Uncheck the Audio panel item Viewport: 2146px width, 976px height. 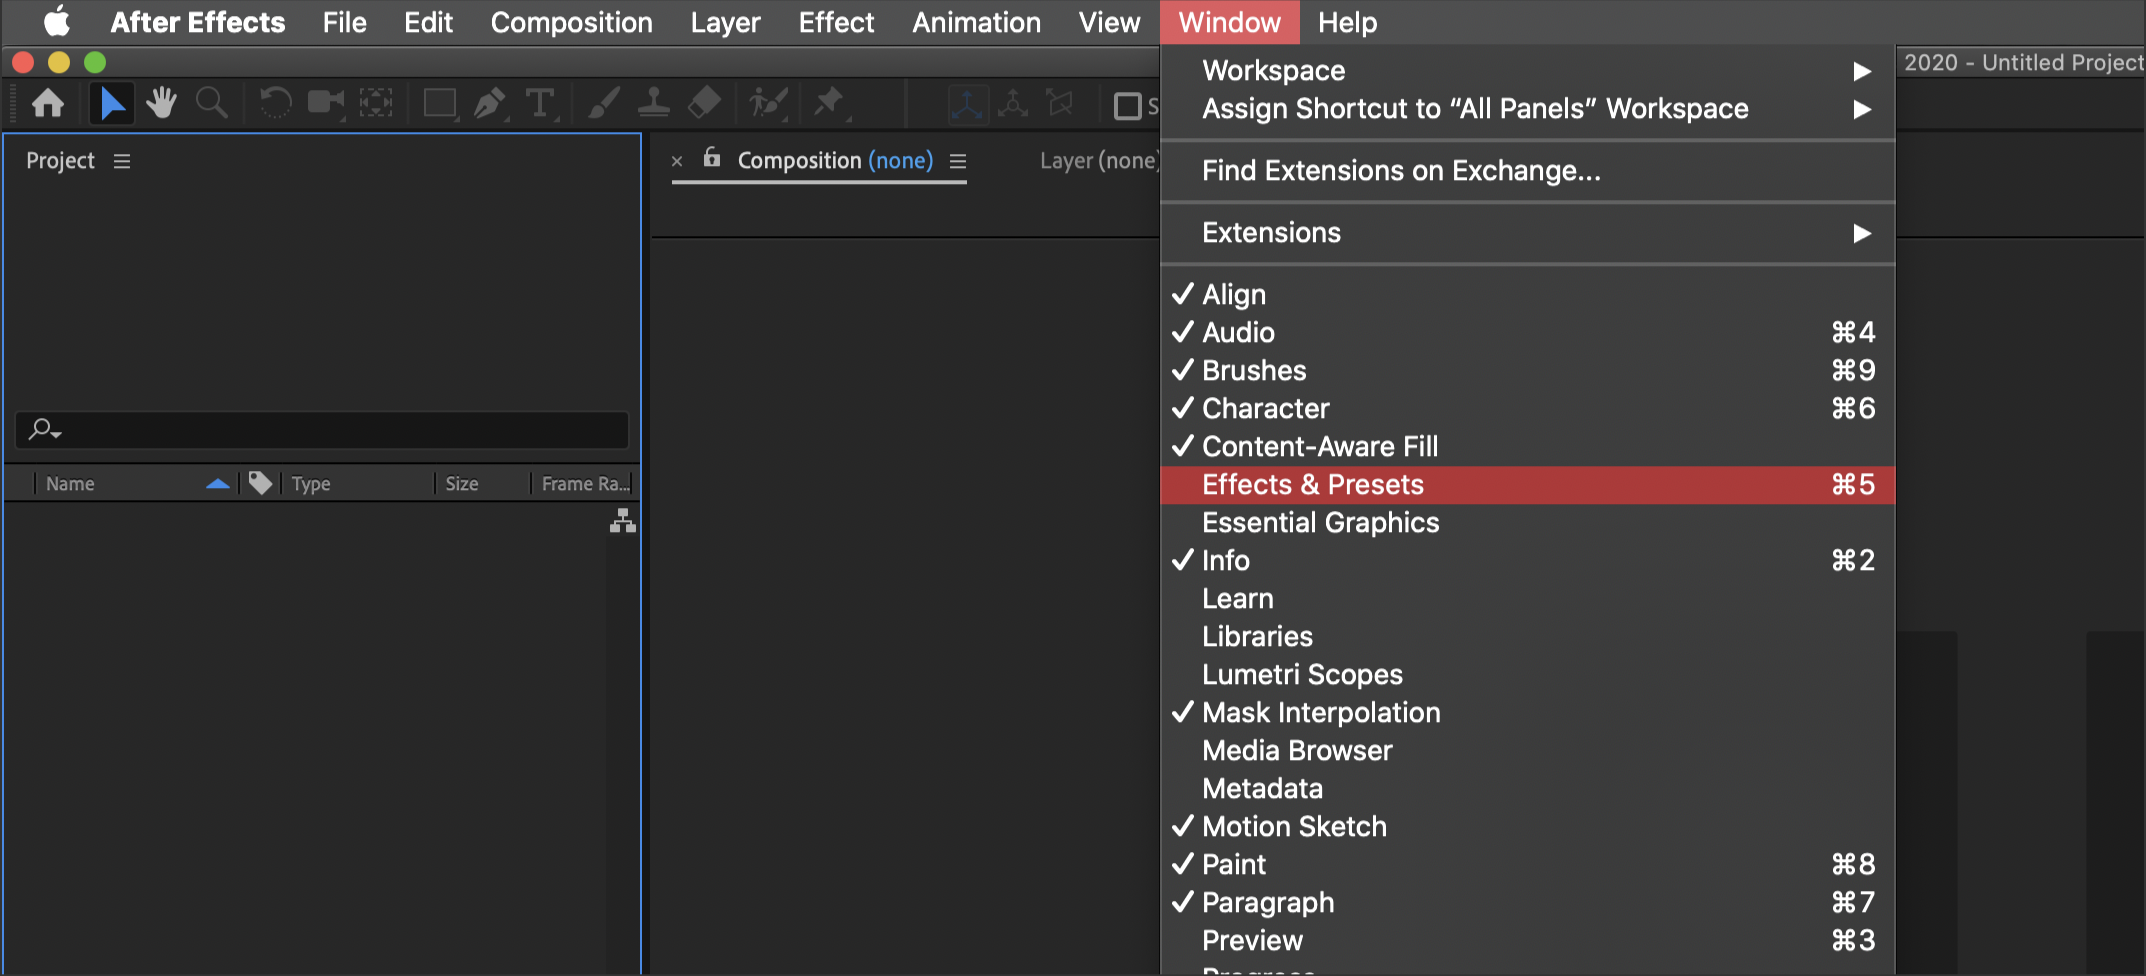(x=1527, y=332)
